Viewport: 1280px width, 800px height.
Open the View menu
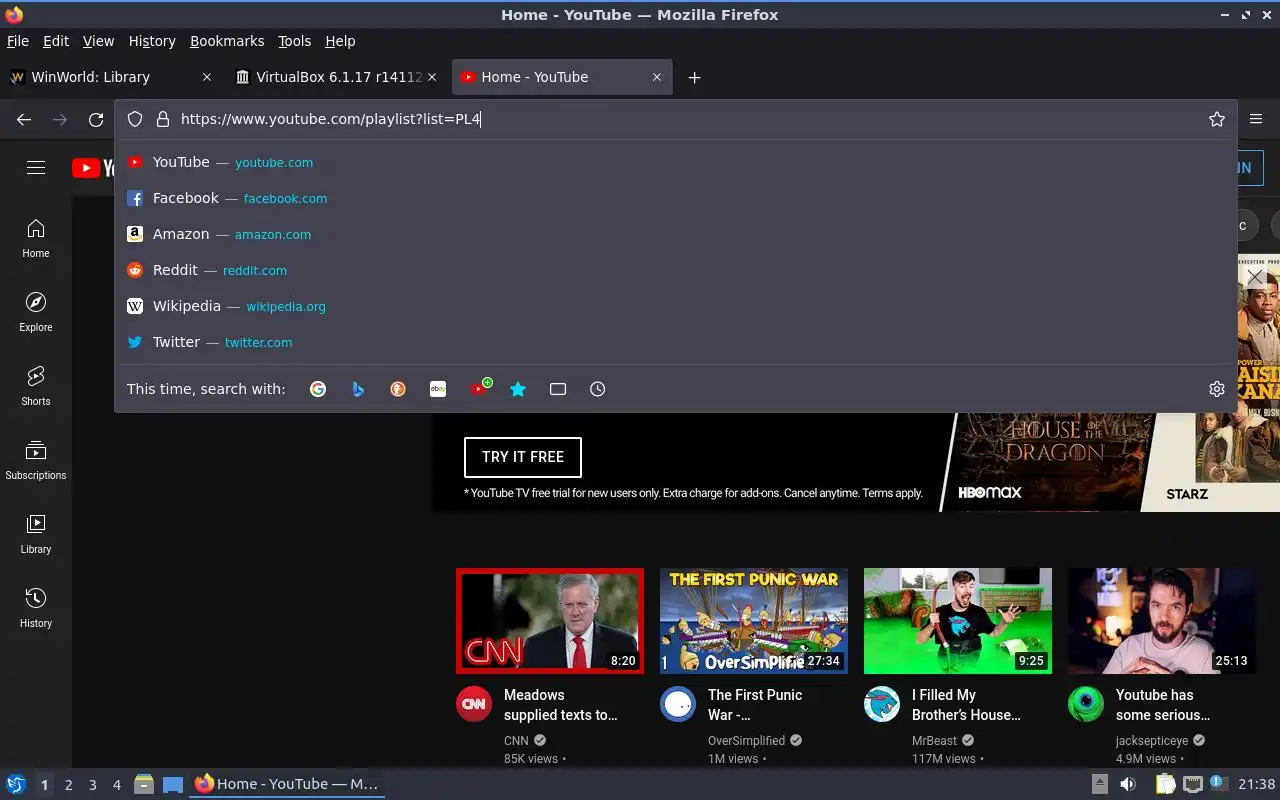[98, 41]
